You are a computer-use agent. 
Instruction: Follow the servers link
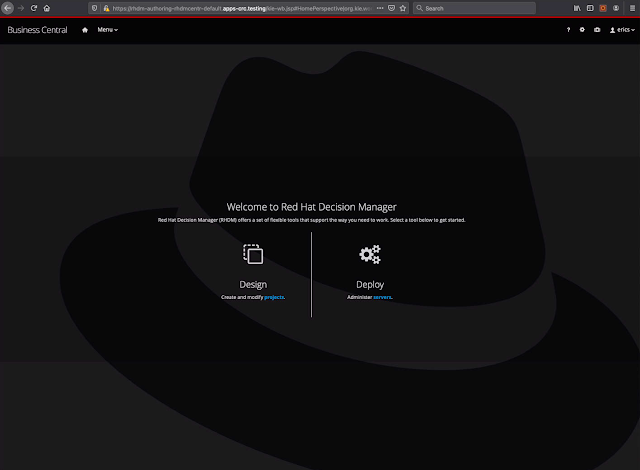point(382,297)
